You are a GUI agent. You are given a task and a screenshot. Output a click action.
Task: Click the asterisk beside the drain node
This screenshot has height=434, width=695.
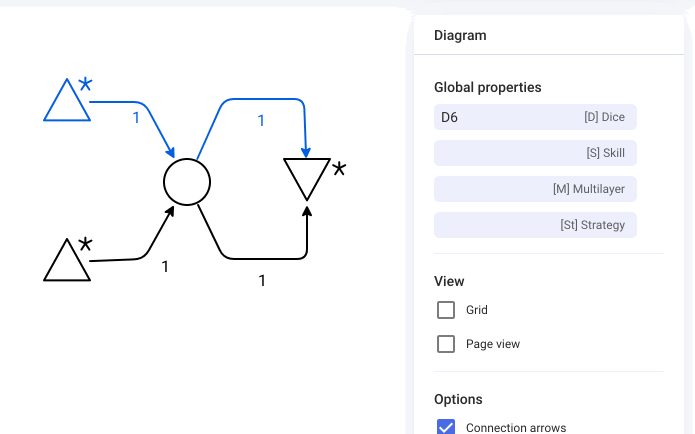coord(339,168)
